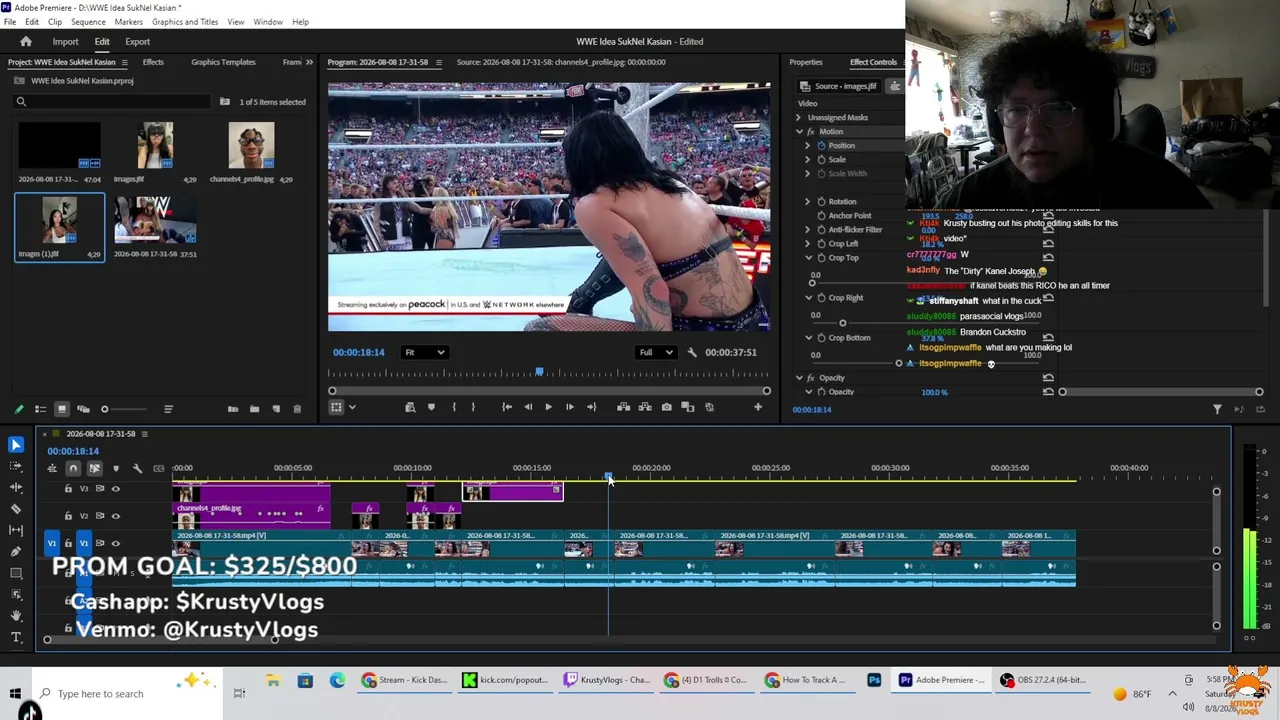Export frame with the camera icon

point(666,407)
